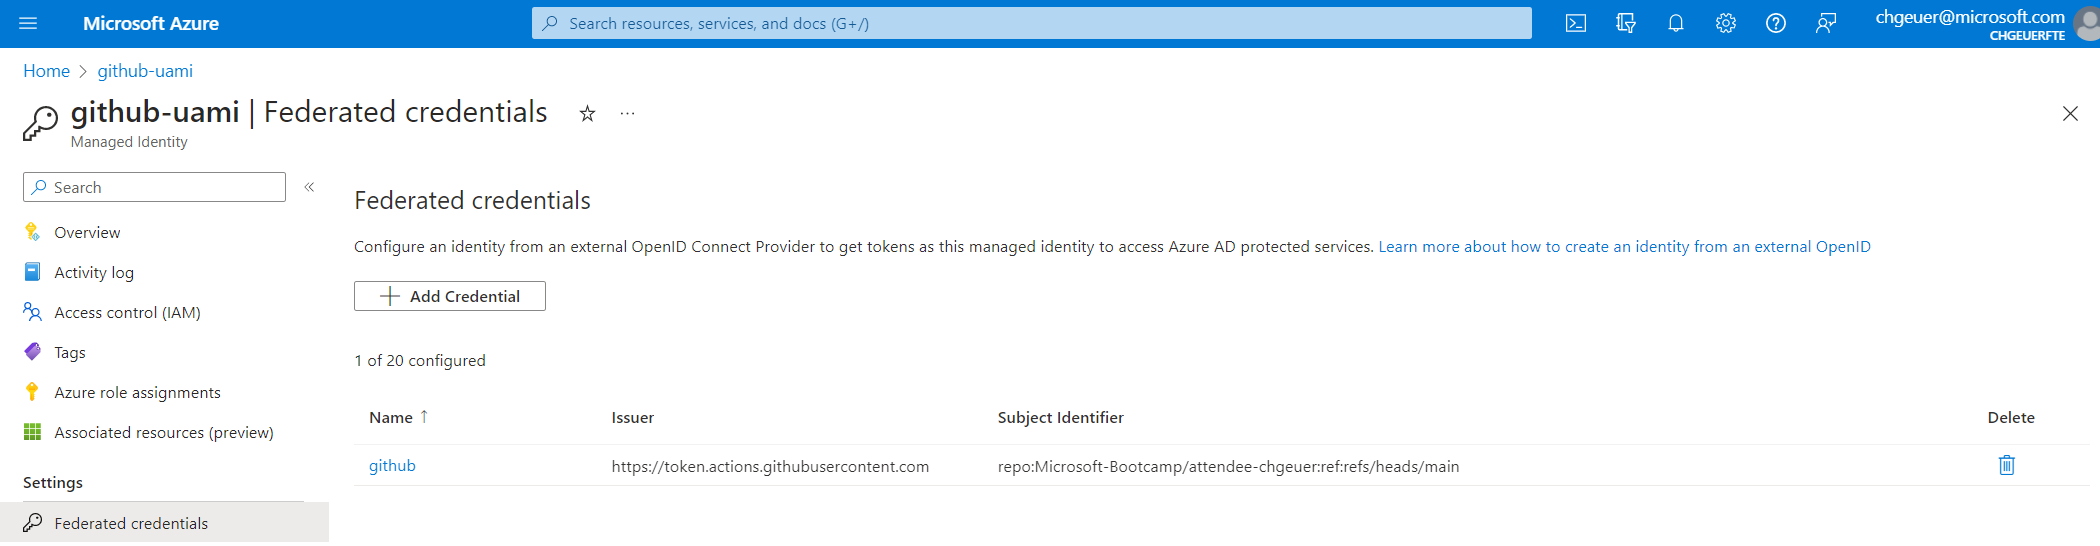Click the Tags icon in sidebar
Viewport: 2100px width, 546px height.
[32, 352]
